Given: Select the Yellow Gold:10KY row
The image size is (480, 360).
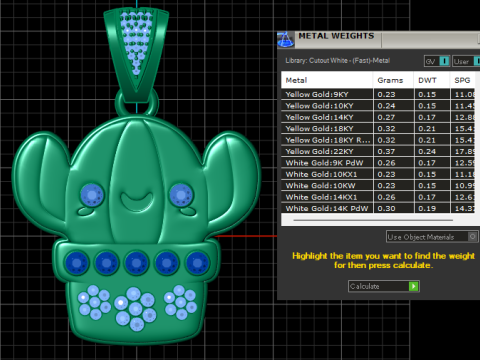Looking at the screenshot, I should pos(378,106).
